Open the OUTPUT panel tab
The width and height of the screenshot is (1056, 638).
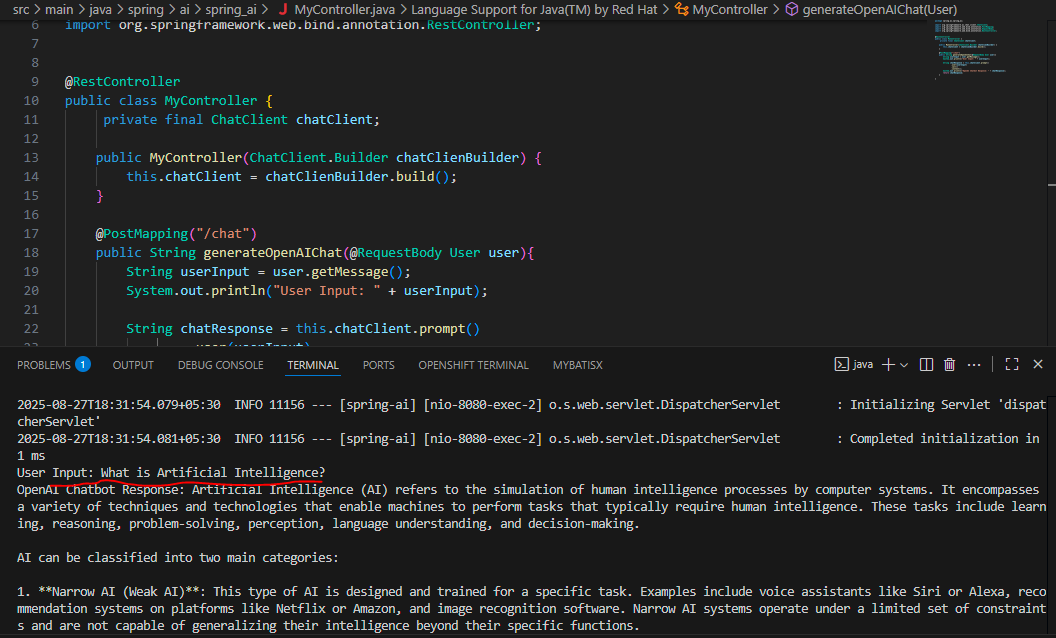[133, 364]
